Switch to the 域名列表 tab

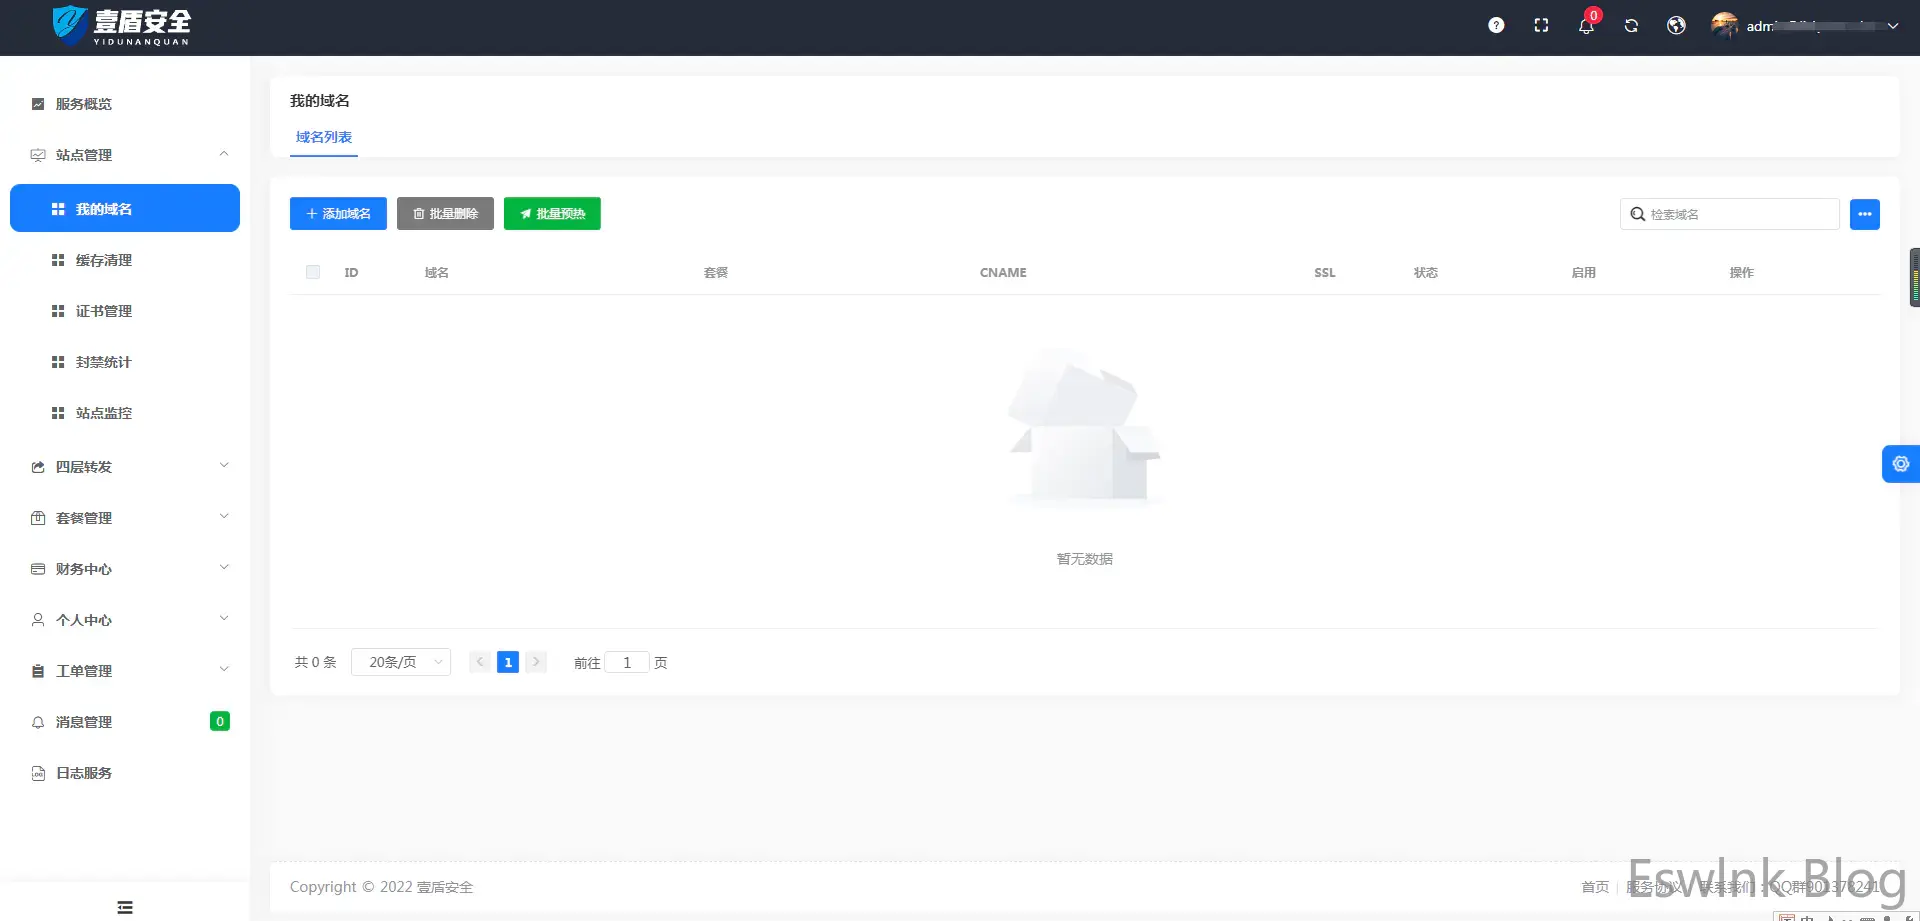(324, 137)
